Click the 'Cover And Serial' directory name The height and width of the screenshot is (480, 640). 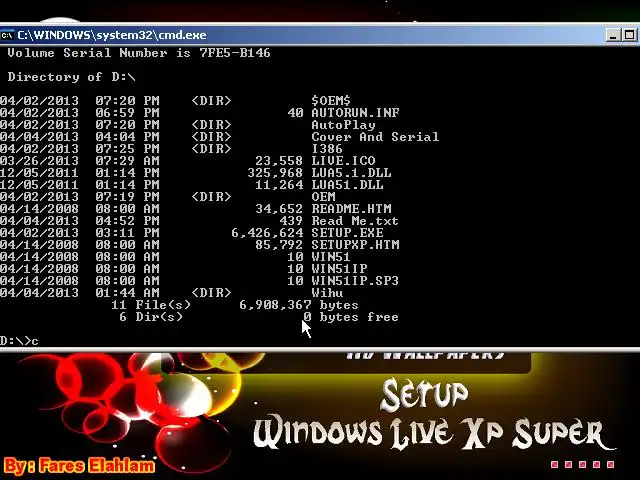point(375,137)
